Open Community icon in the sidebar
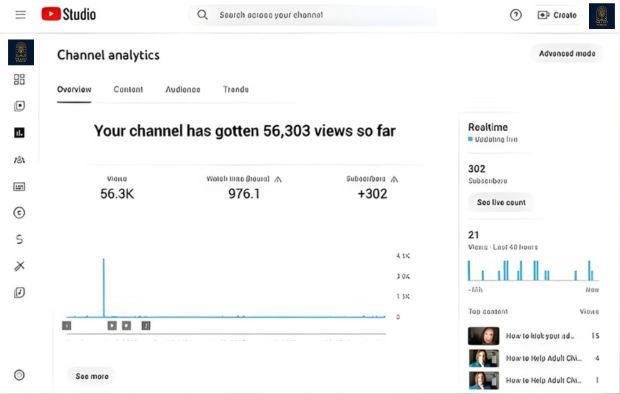This screenshot has height=394, width=620. (x=19, y=159)
